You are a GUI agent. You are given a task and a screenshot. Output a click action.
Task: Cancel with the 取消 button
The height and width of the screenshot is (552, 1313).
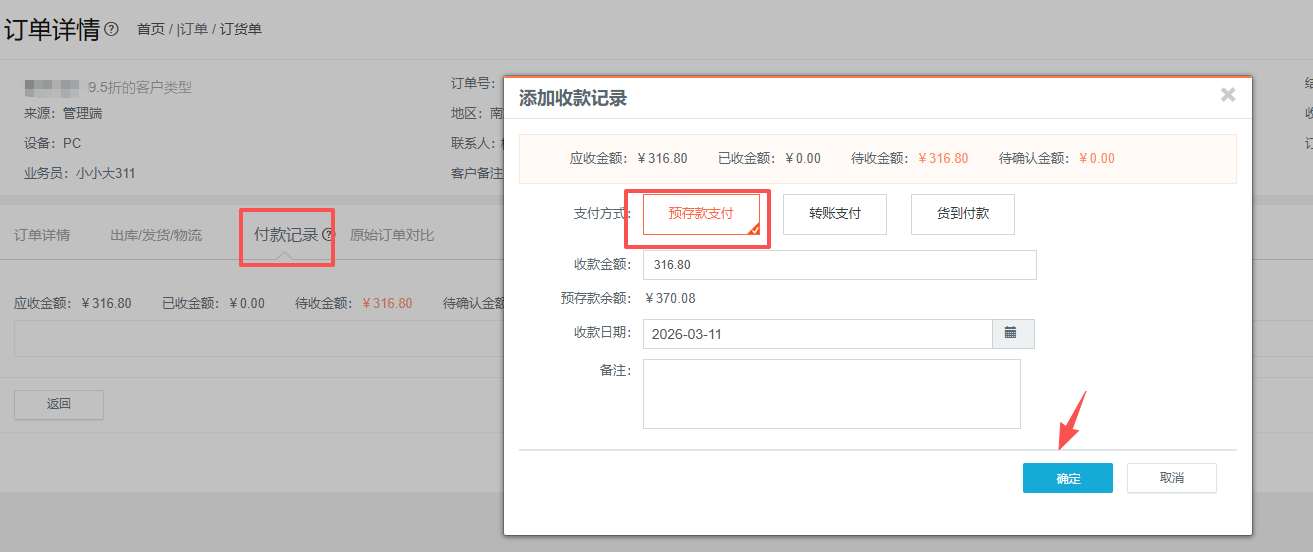click(x=1172, y=478)
